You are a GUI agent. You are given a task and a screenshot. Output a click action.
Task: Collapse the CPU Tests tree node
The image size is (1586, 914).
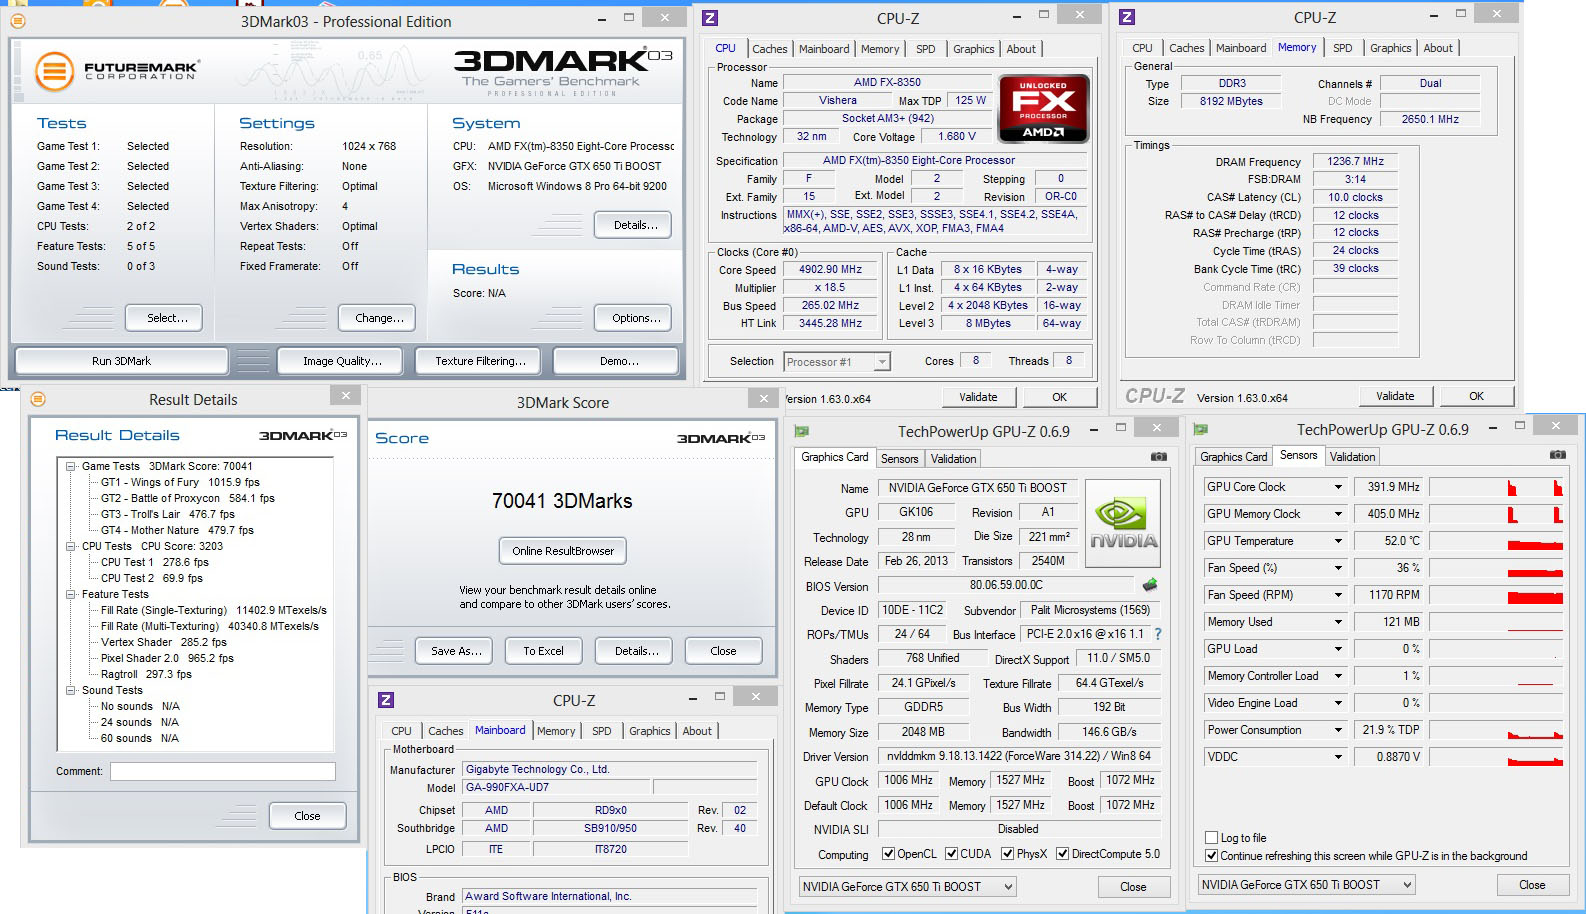coord(71,546)
